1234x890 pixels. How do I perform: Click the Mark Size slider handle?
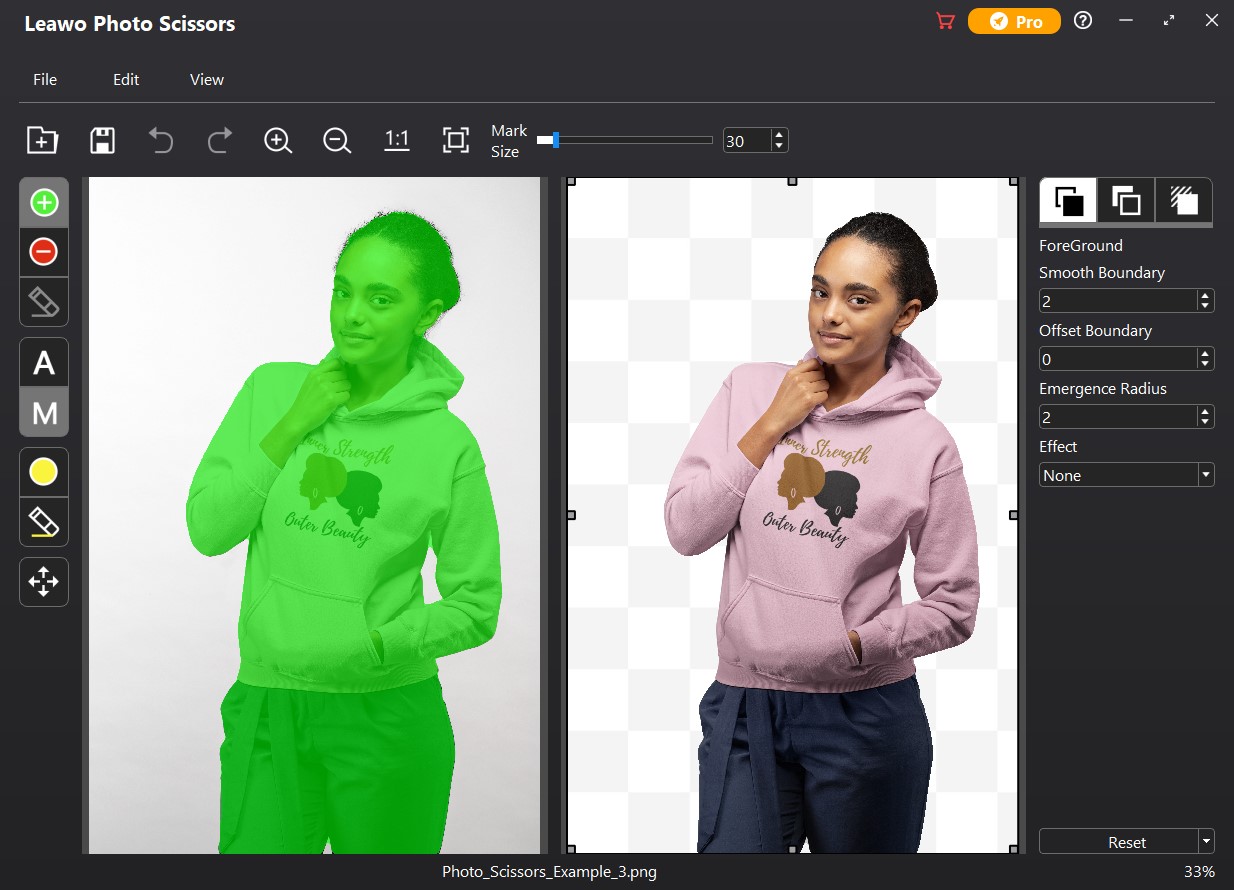(555, 141)
